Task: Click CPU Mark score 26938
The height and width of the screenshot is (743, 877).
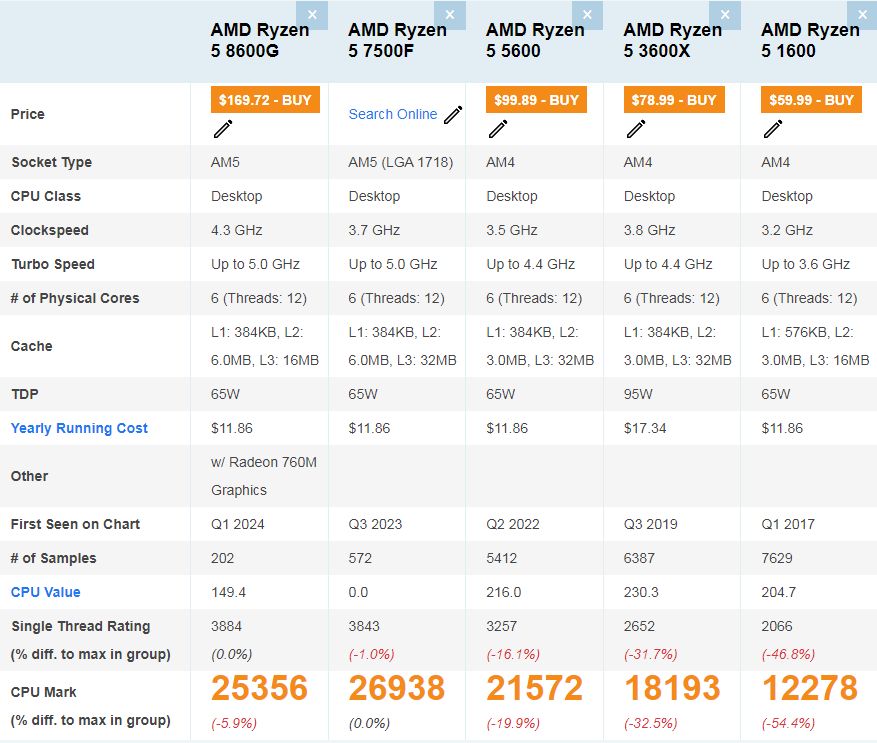Action: 397,688
